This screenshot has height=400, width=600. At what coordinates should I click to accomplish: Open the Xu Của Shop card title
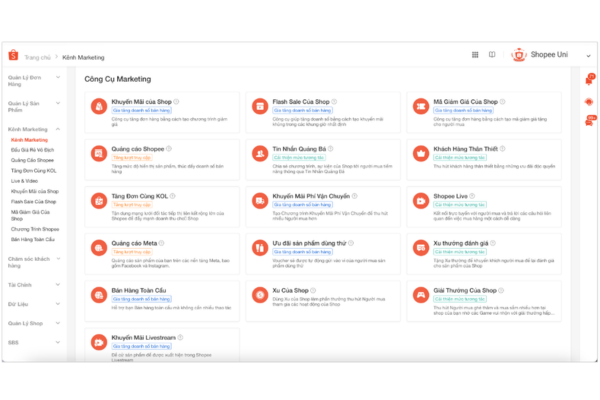(290, 290)
